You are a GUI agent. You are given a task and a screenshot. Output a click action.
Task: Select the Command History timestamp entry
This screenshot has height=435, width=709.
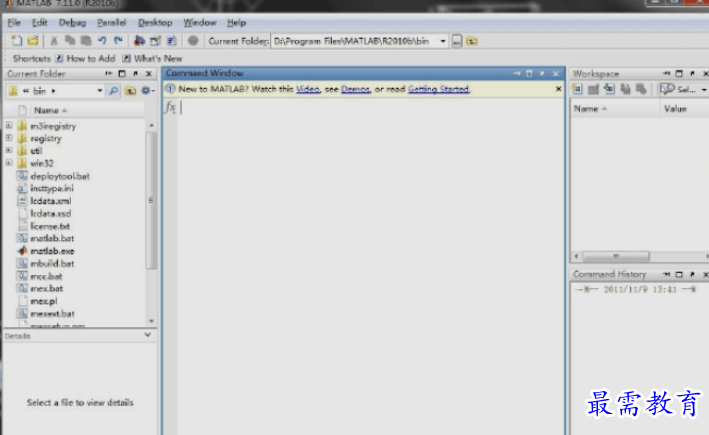tap(635, 289)
